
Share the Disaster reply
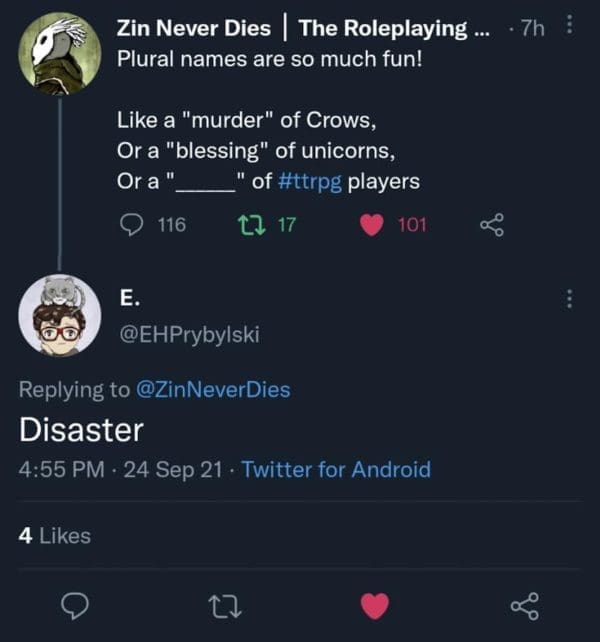click(x=523, y=605)
